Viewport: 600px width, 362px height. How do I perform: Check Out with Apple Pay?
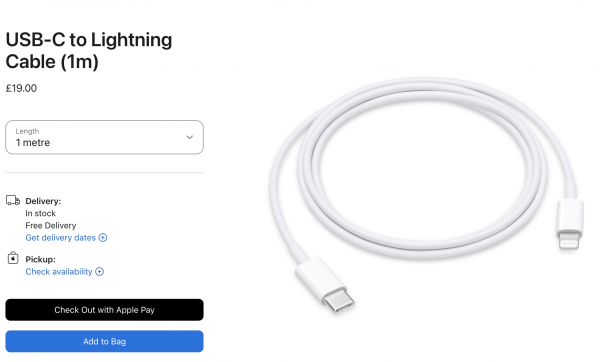(x=104, y=310)
